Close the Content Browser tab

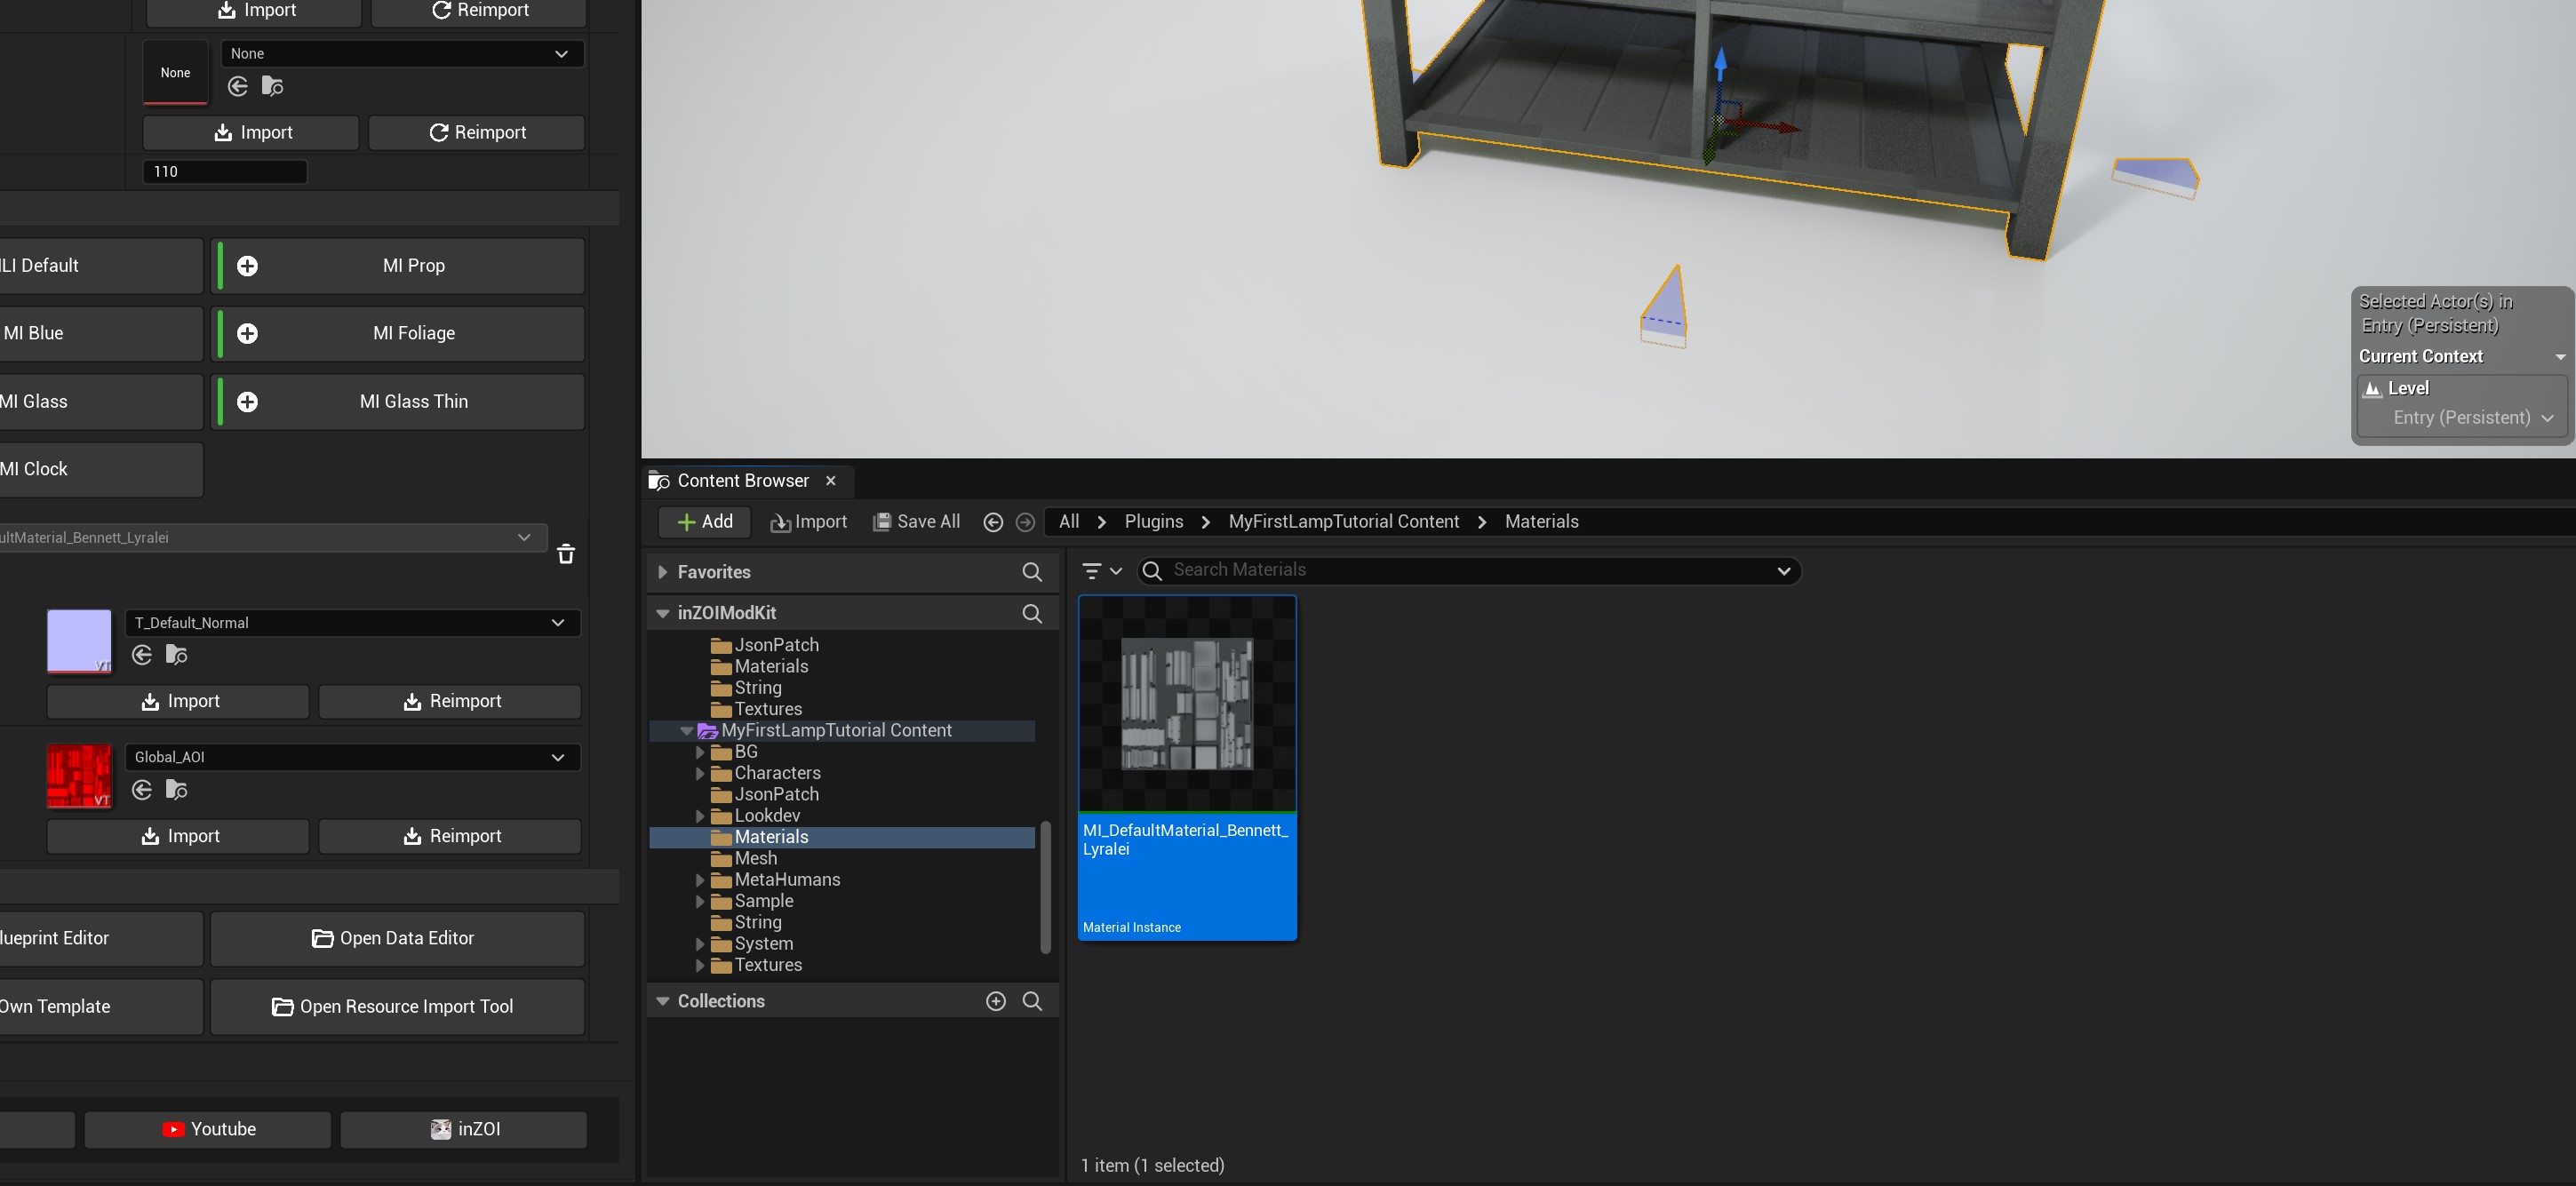coord(830,481)
